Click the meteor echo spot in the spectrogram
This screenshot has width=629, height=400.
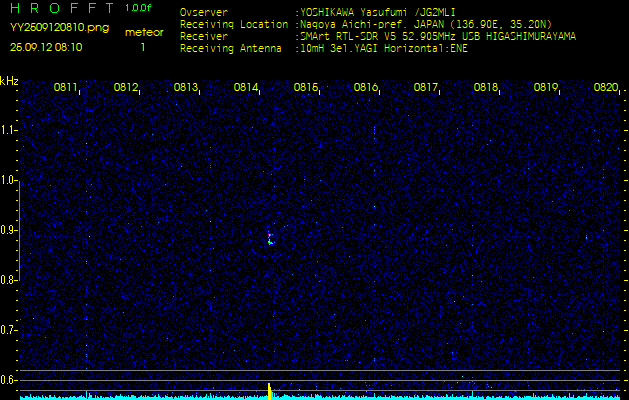coord(270,239)
